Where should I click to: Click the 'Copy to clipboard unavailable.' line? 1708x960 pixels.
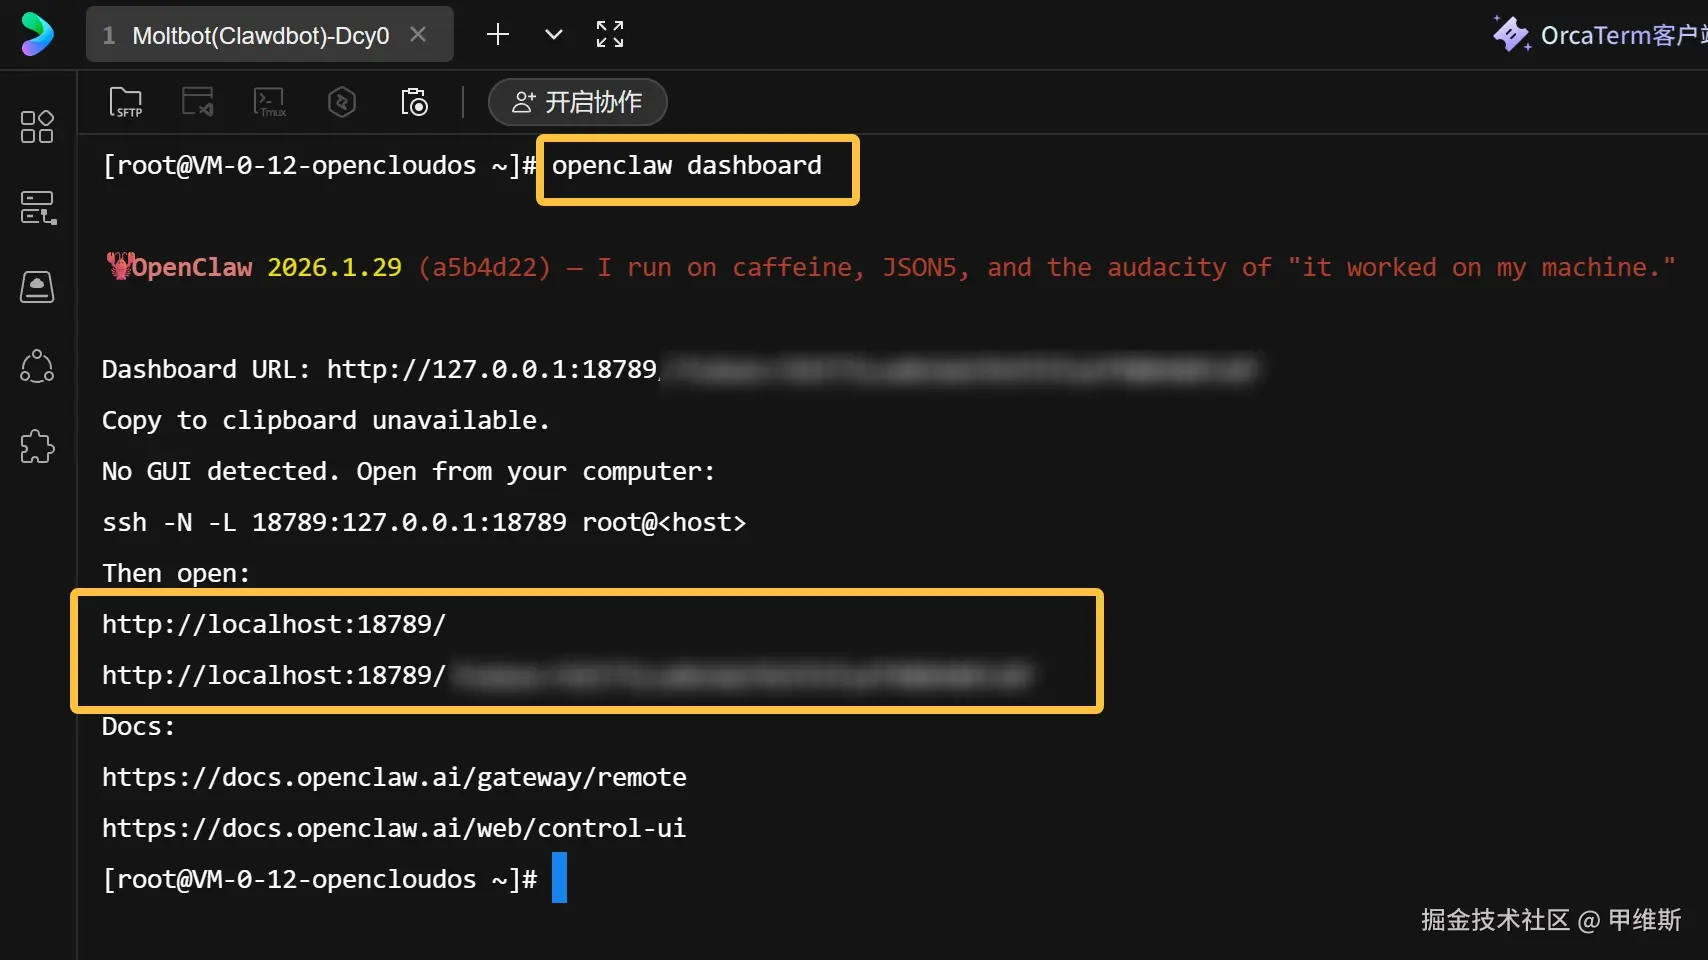click(x=326, y=420)
